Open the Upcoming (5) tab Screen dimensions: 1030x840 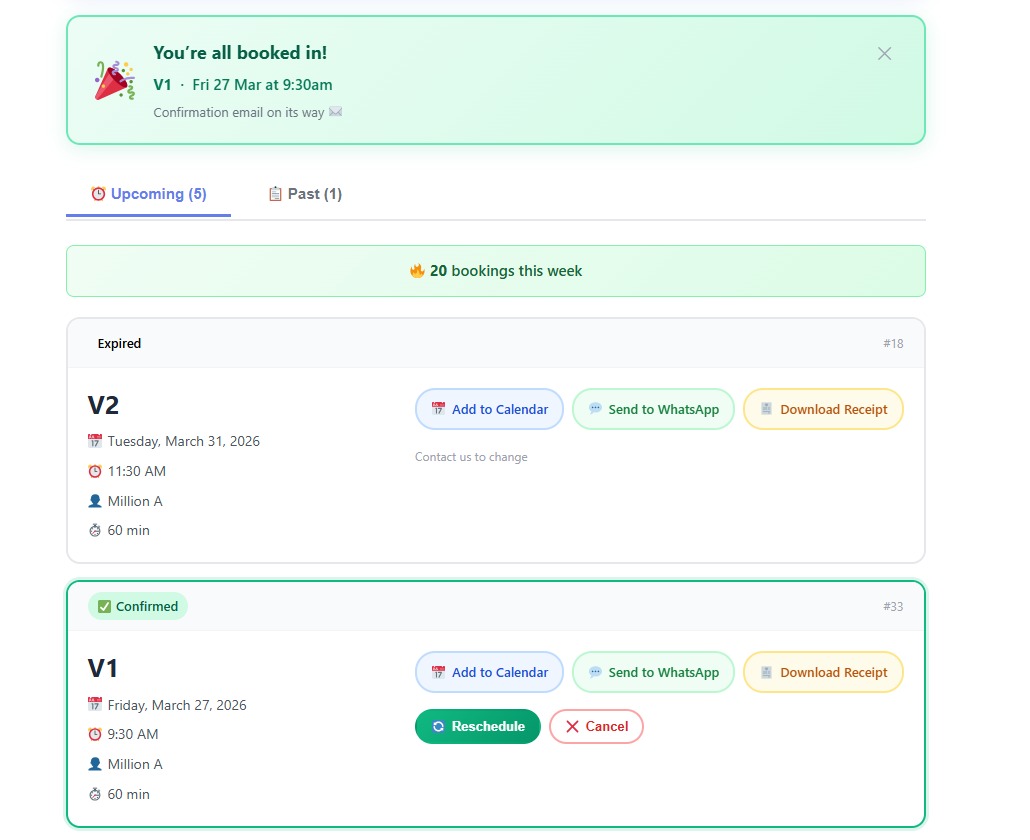point(148,193)
